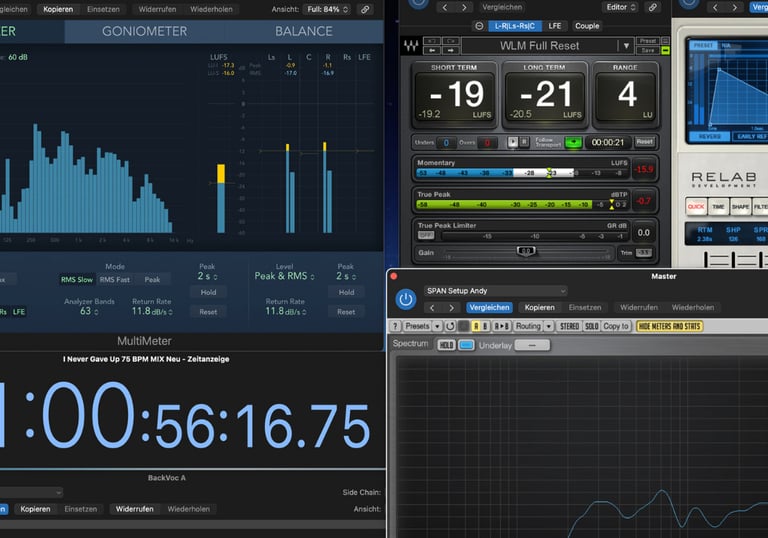768x538 pixels.
Task: Enable RMS Slow analyzer mode
Action: 77,280
